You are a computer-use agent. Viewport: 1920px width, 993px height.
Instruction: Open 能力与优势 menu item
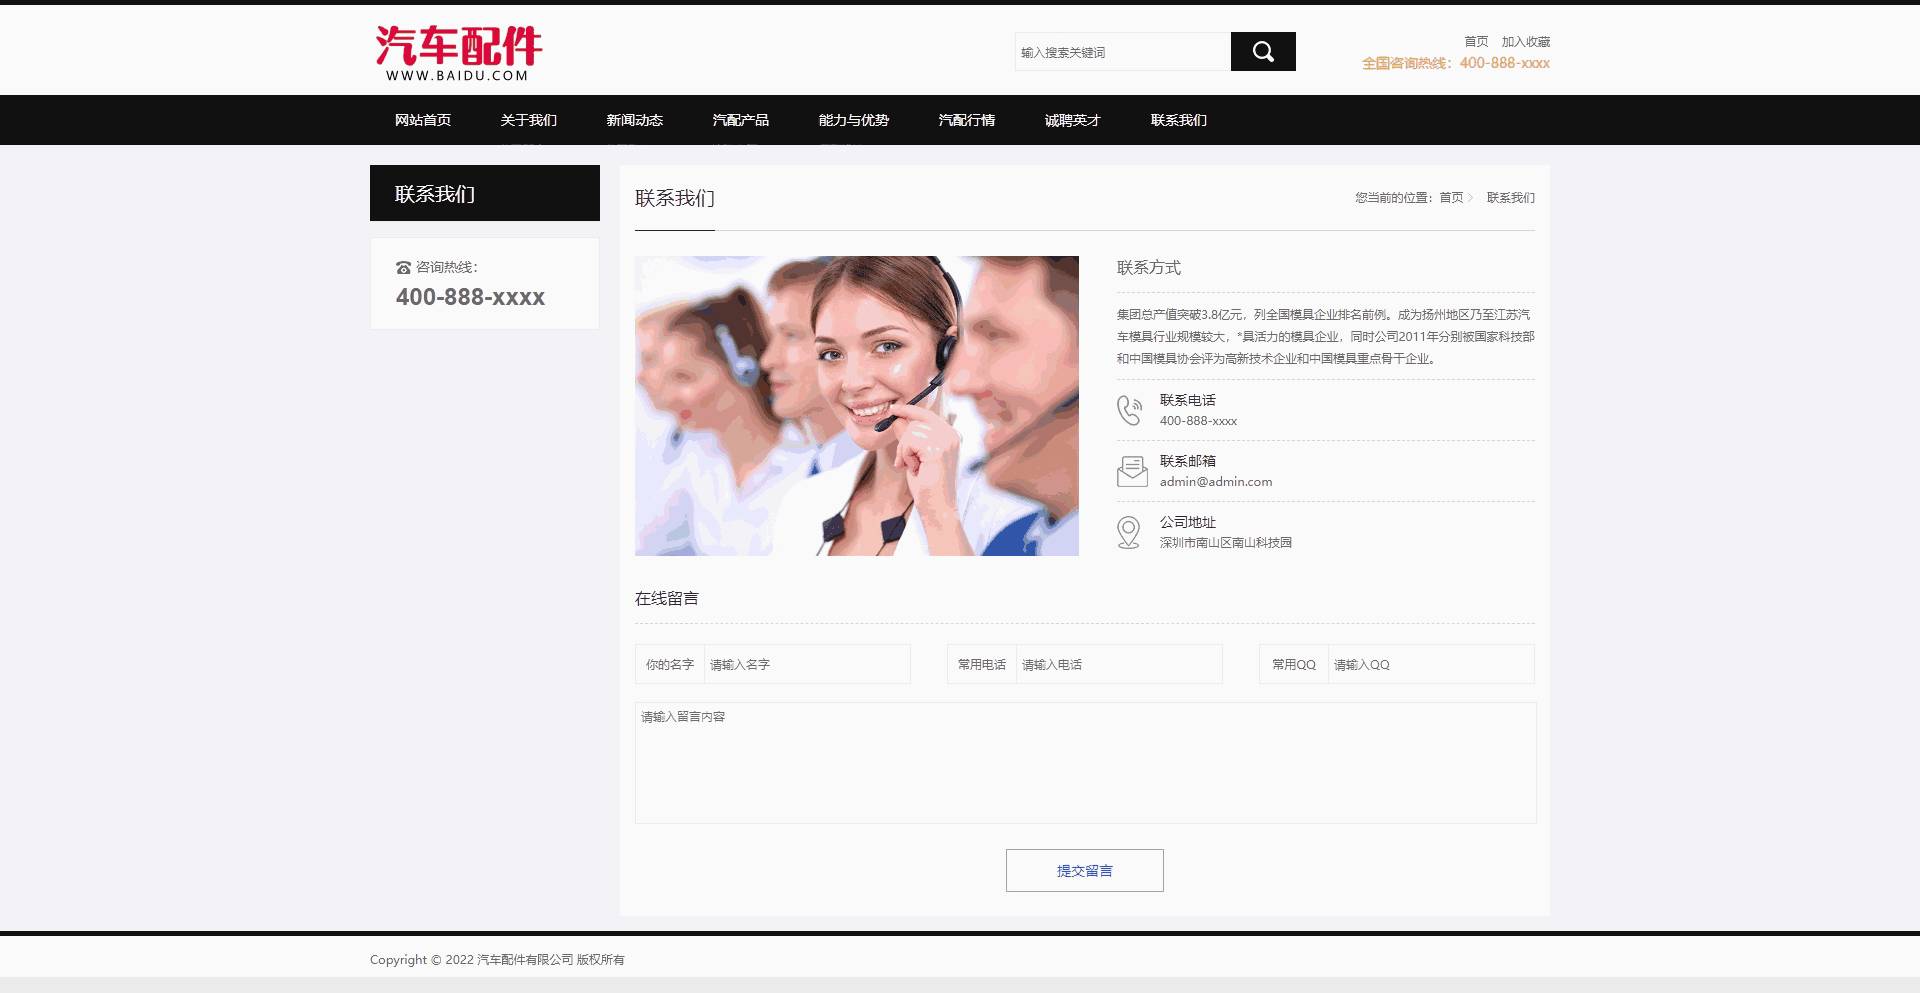point(853,120)
